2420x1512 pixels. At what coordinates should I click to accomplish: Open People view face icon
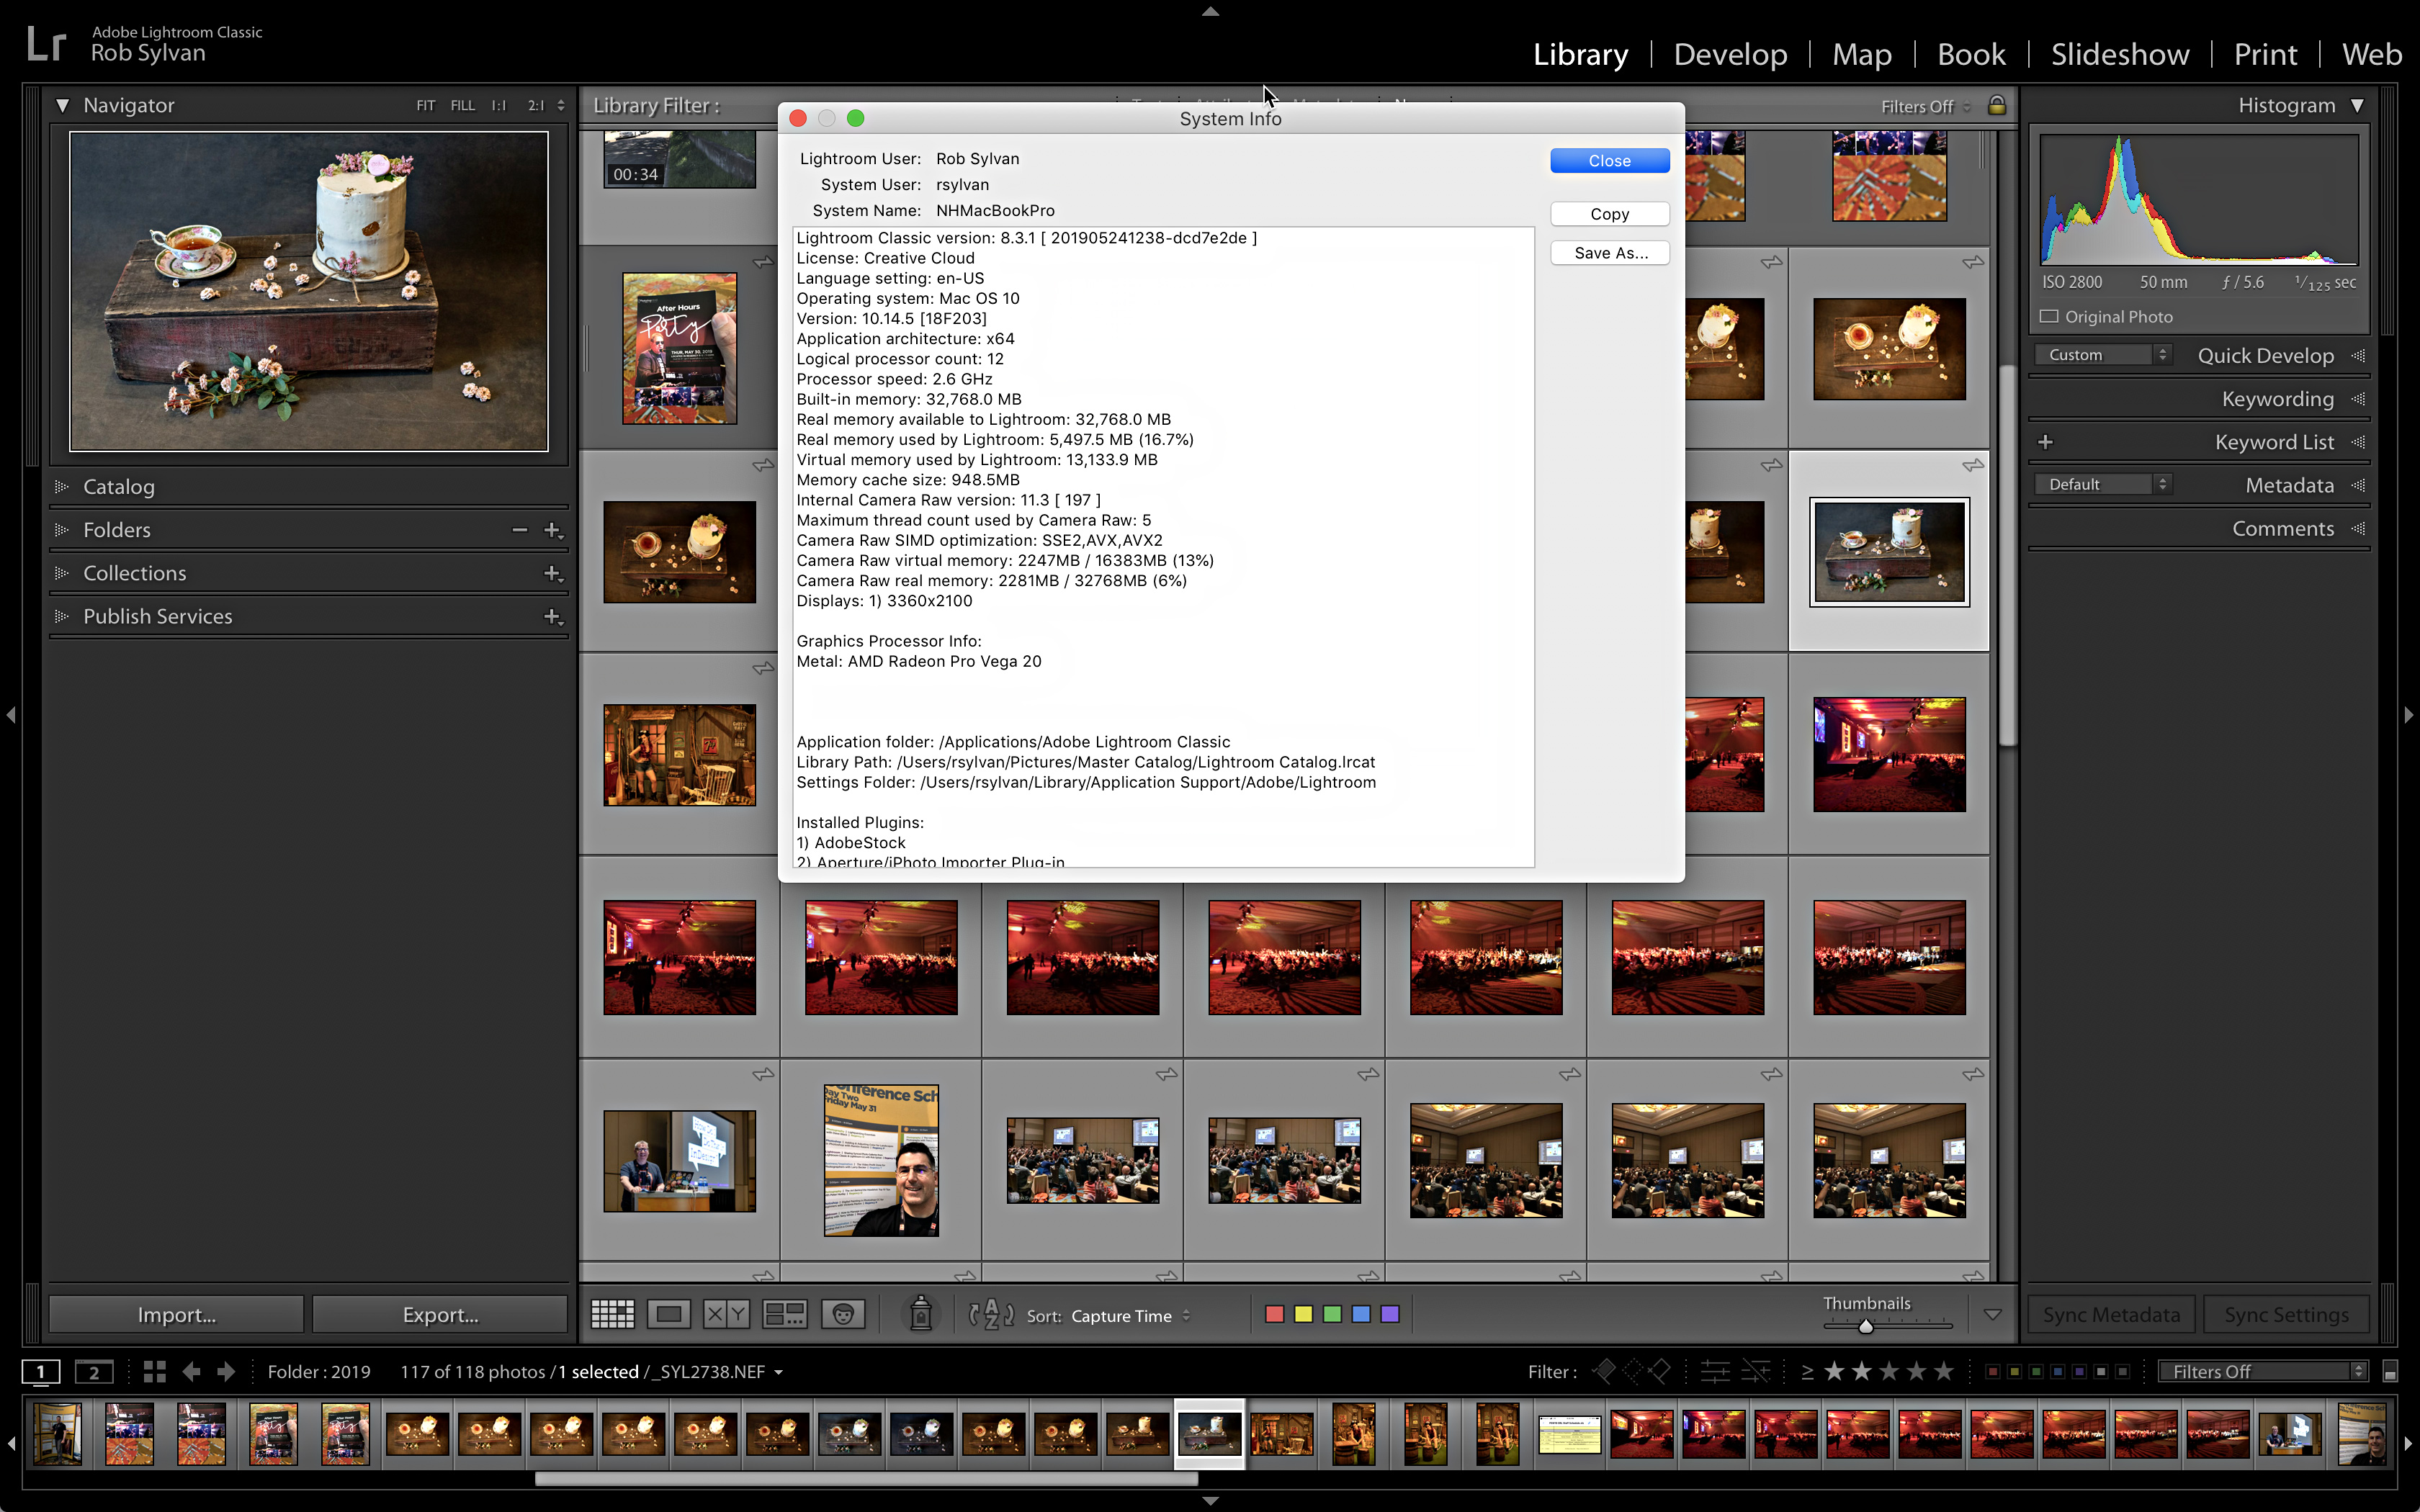[x=843, y=1314]
